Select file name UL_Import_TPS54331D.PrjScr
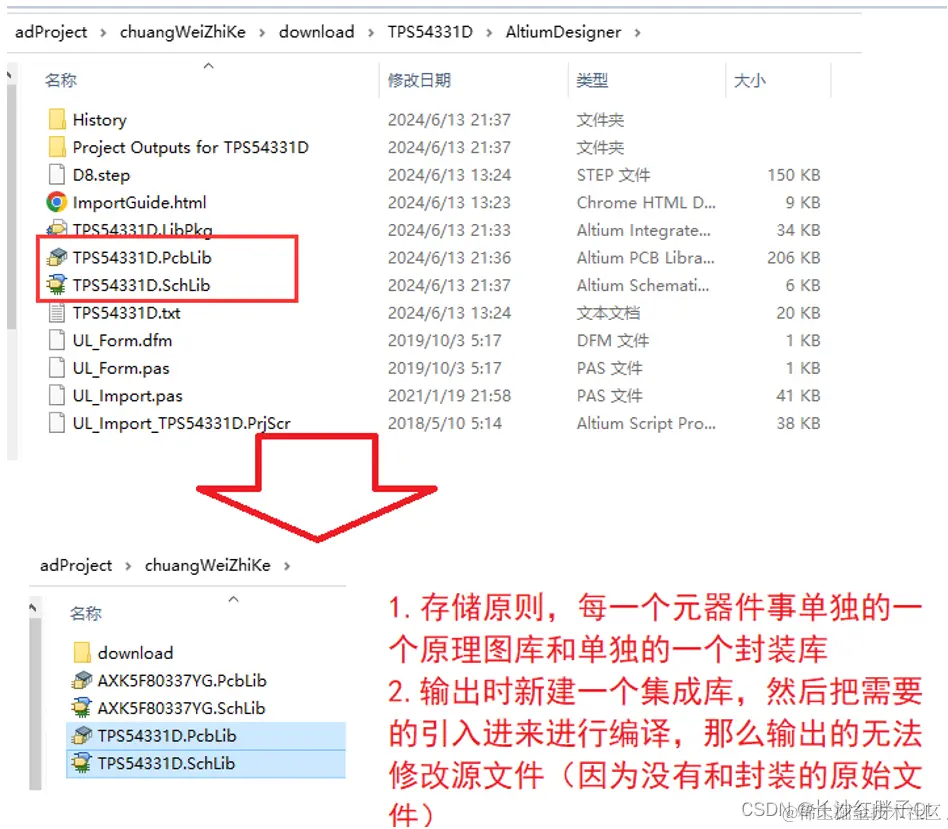This screenshot has width=948, height=829. point(181,423)
